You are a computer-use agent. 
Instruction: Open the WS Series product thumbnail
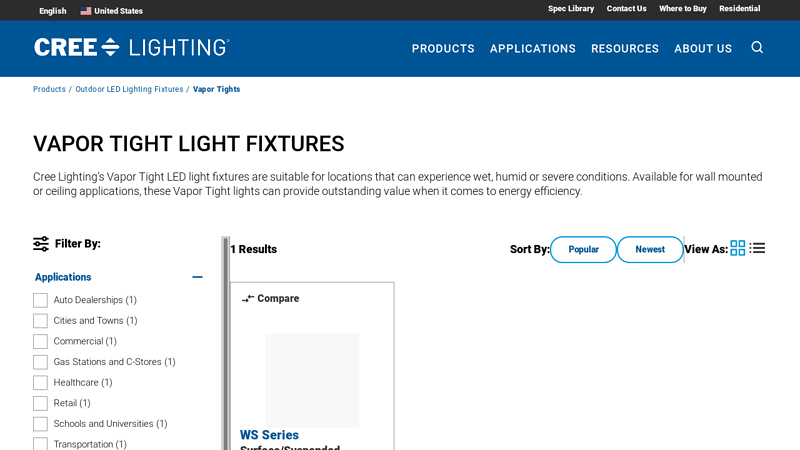point(312,380)
